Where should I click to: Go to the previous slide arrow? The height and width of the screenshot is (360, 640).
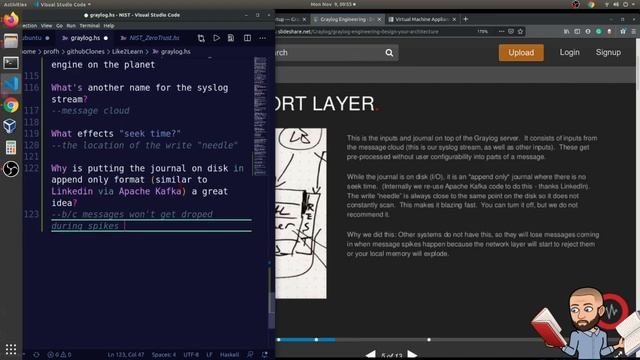coord(371,355)
